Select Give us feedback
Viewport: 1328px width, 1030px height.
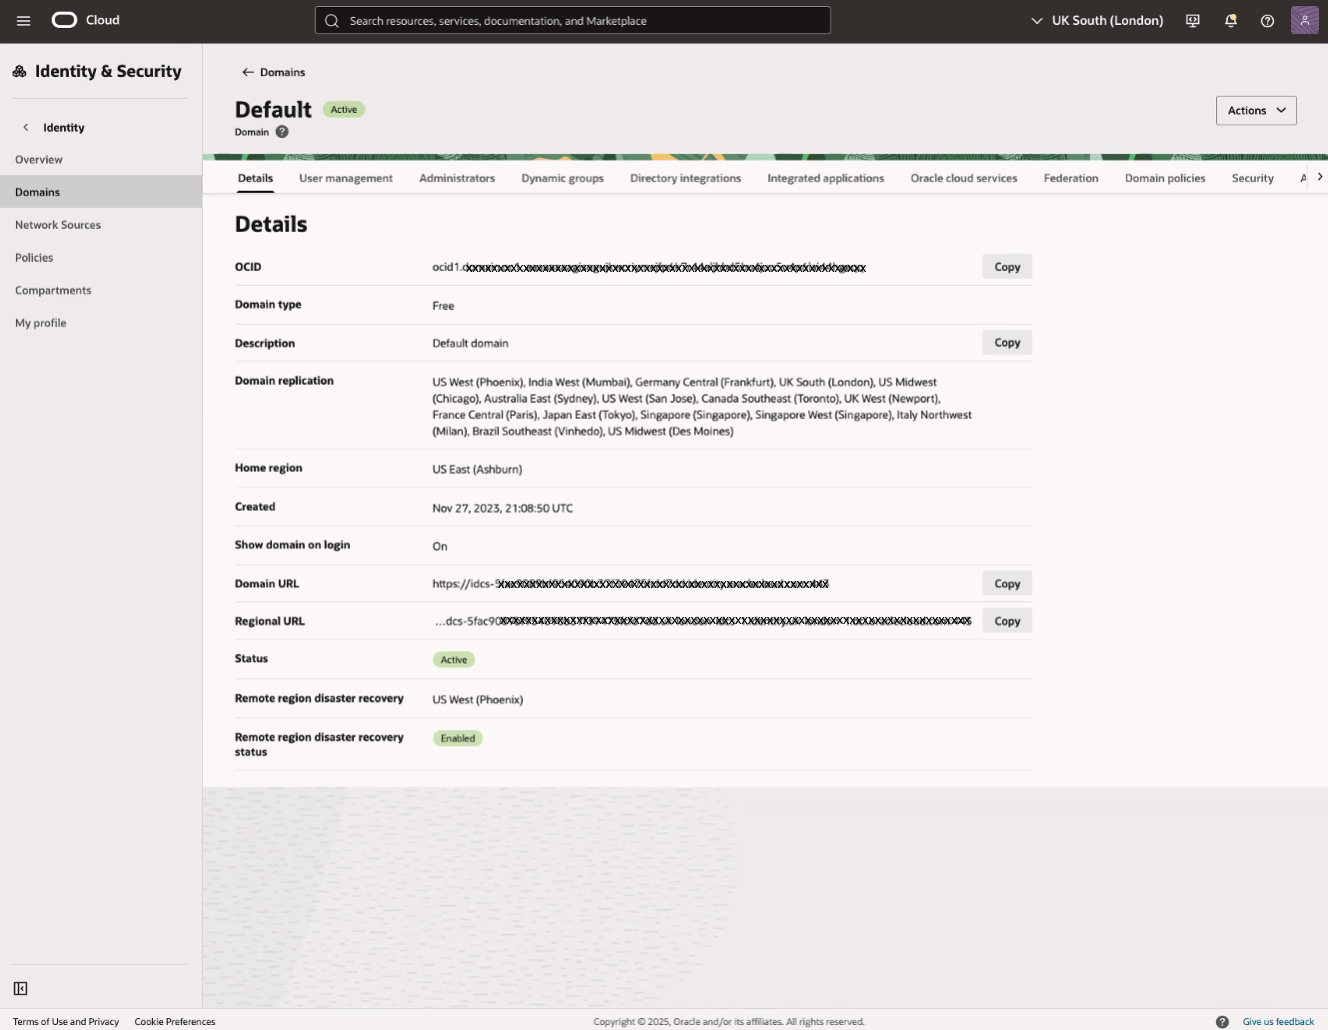click(x=1277, y=1021)
